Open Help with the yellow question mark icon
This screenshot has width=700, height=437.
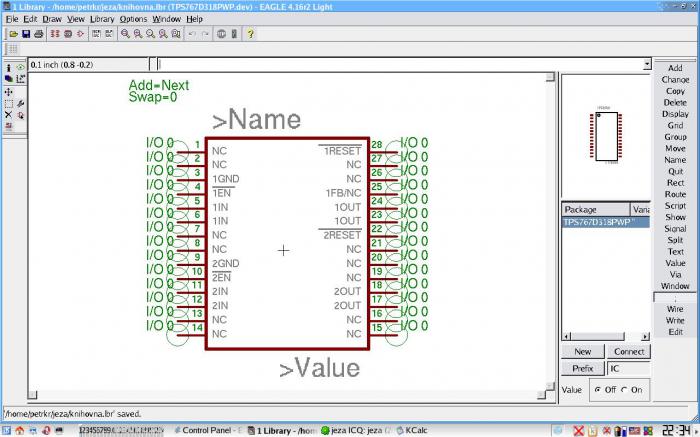pyautogui.click(x=250, y=34)
